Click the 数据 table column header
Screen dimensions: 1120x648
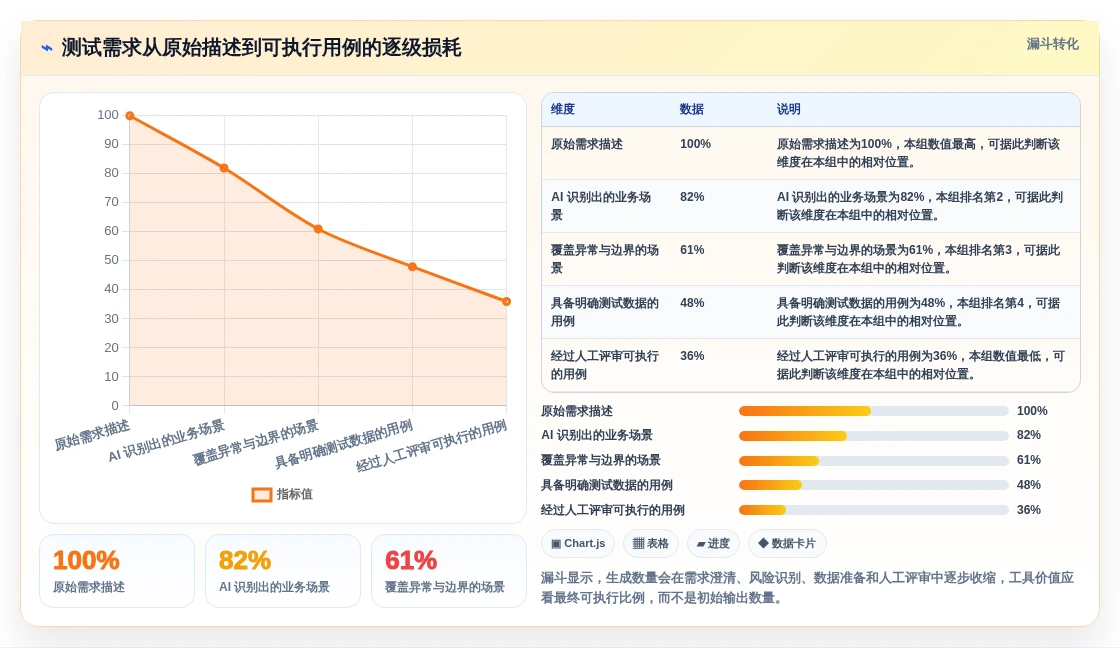point(691,109)
